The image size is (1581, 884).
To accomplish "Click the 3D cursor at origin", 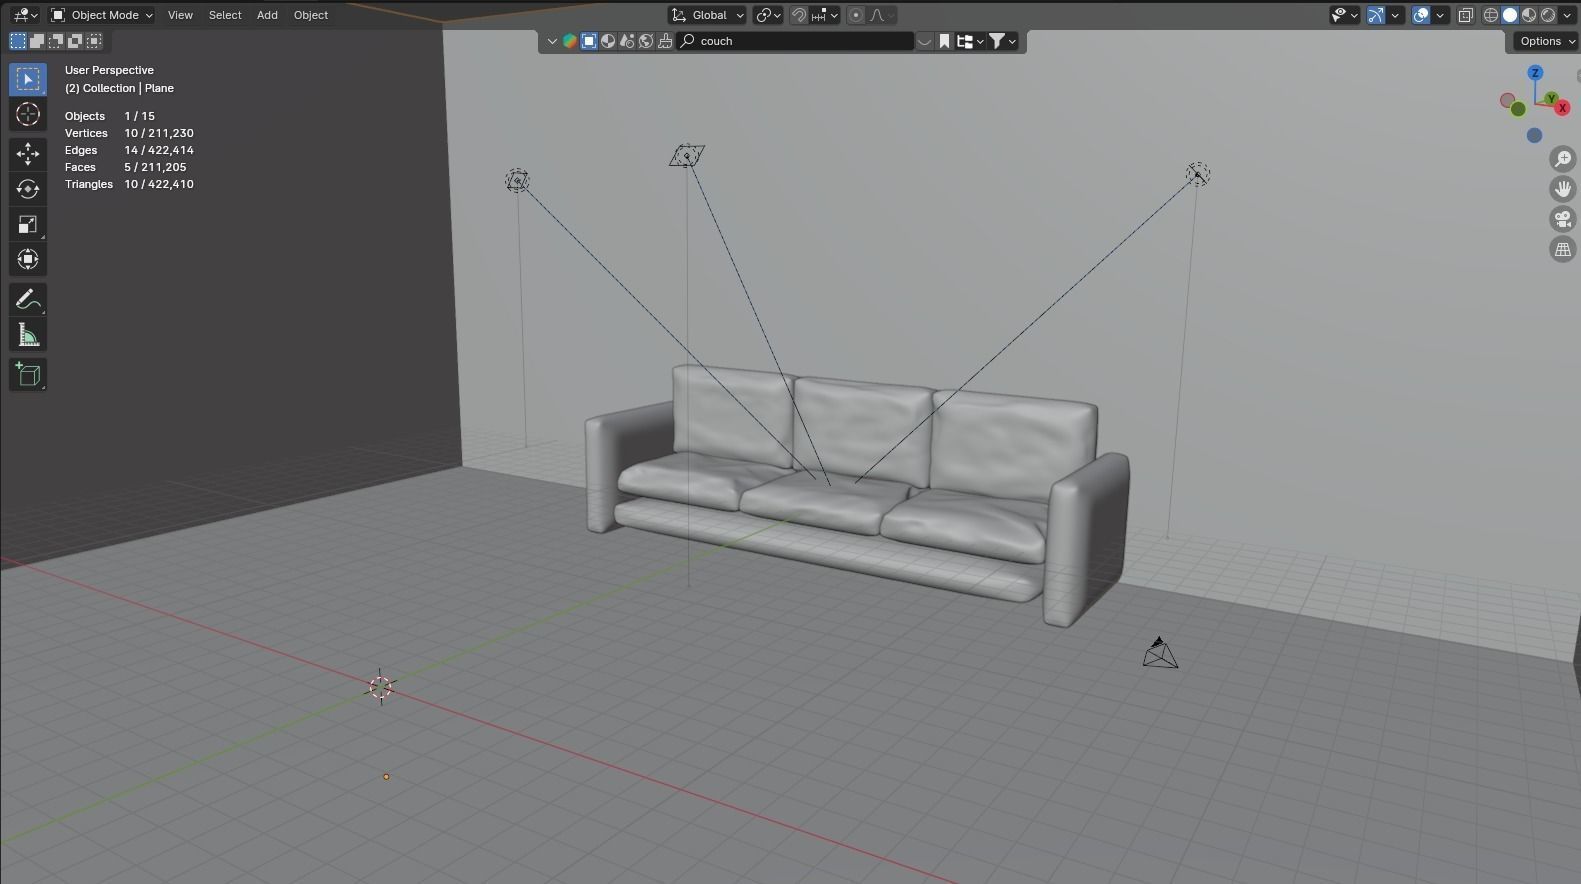I will coord(381,687).
